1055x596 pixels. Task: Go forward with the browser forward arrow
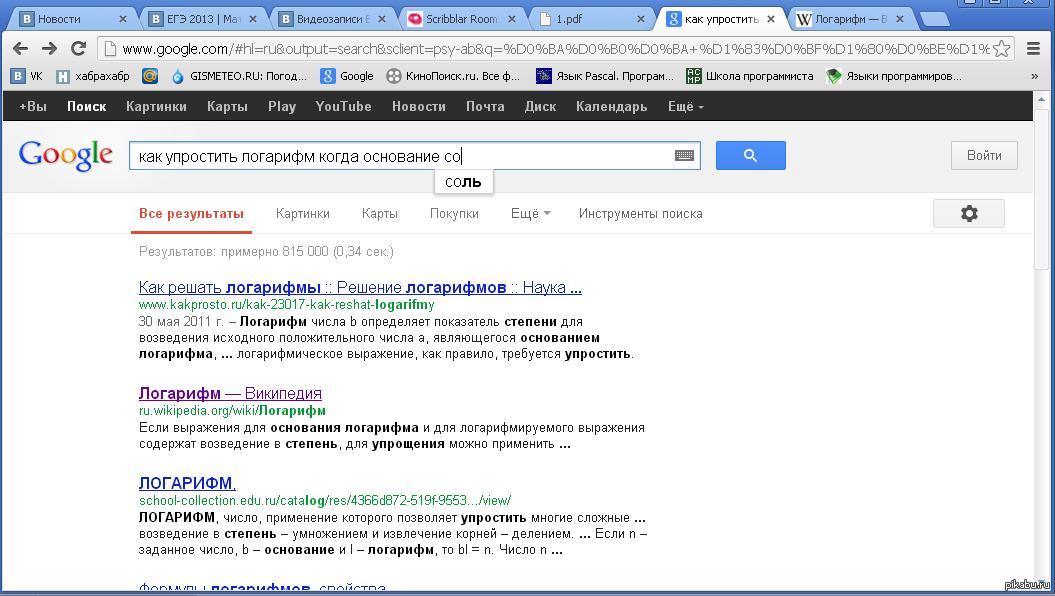(49, 48)
